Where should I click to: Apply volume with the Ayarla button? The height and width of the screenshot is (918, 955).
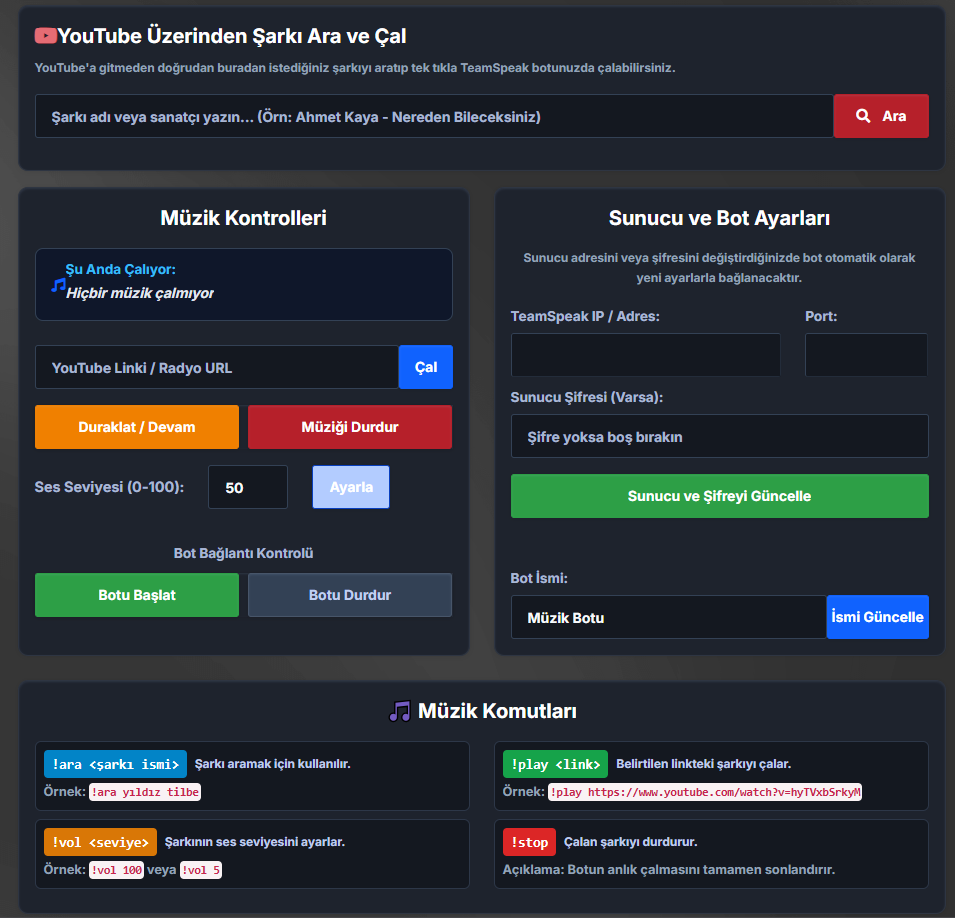(351, 487)
